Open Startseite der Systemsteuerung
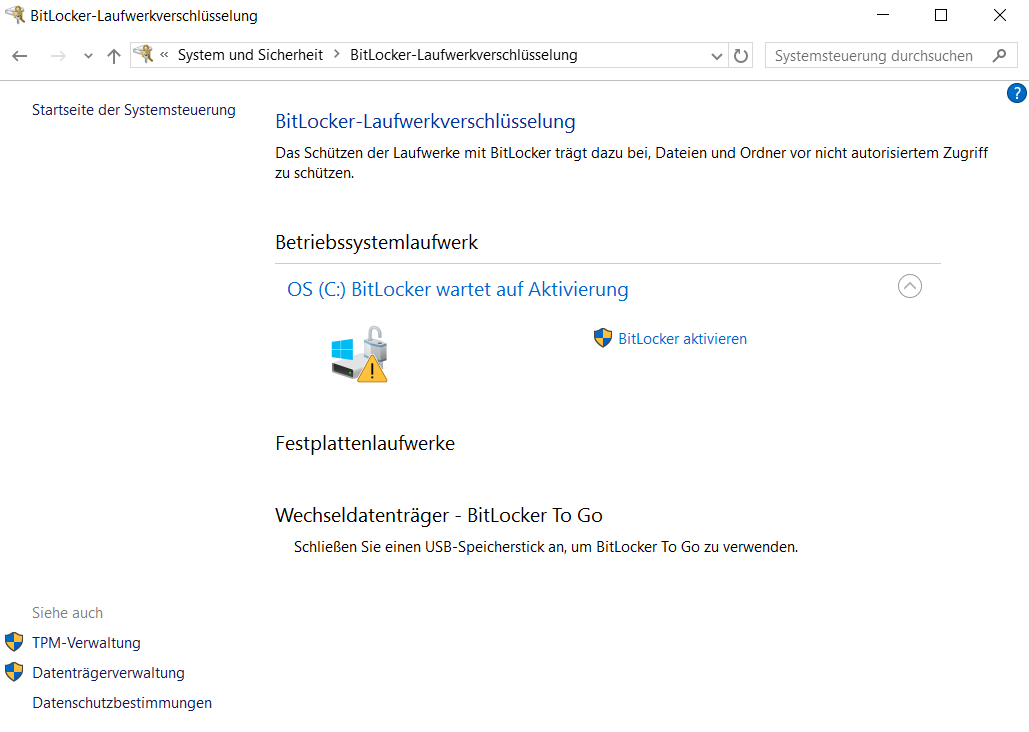Image resolution: width=1029 pixels, height=732 pixels. (134, 110)
